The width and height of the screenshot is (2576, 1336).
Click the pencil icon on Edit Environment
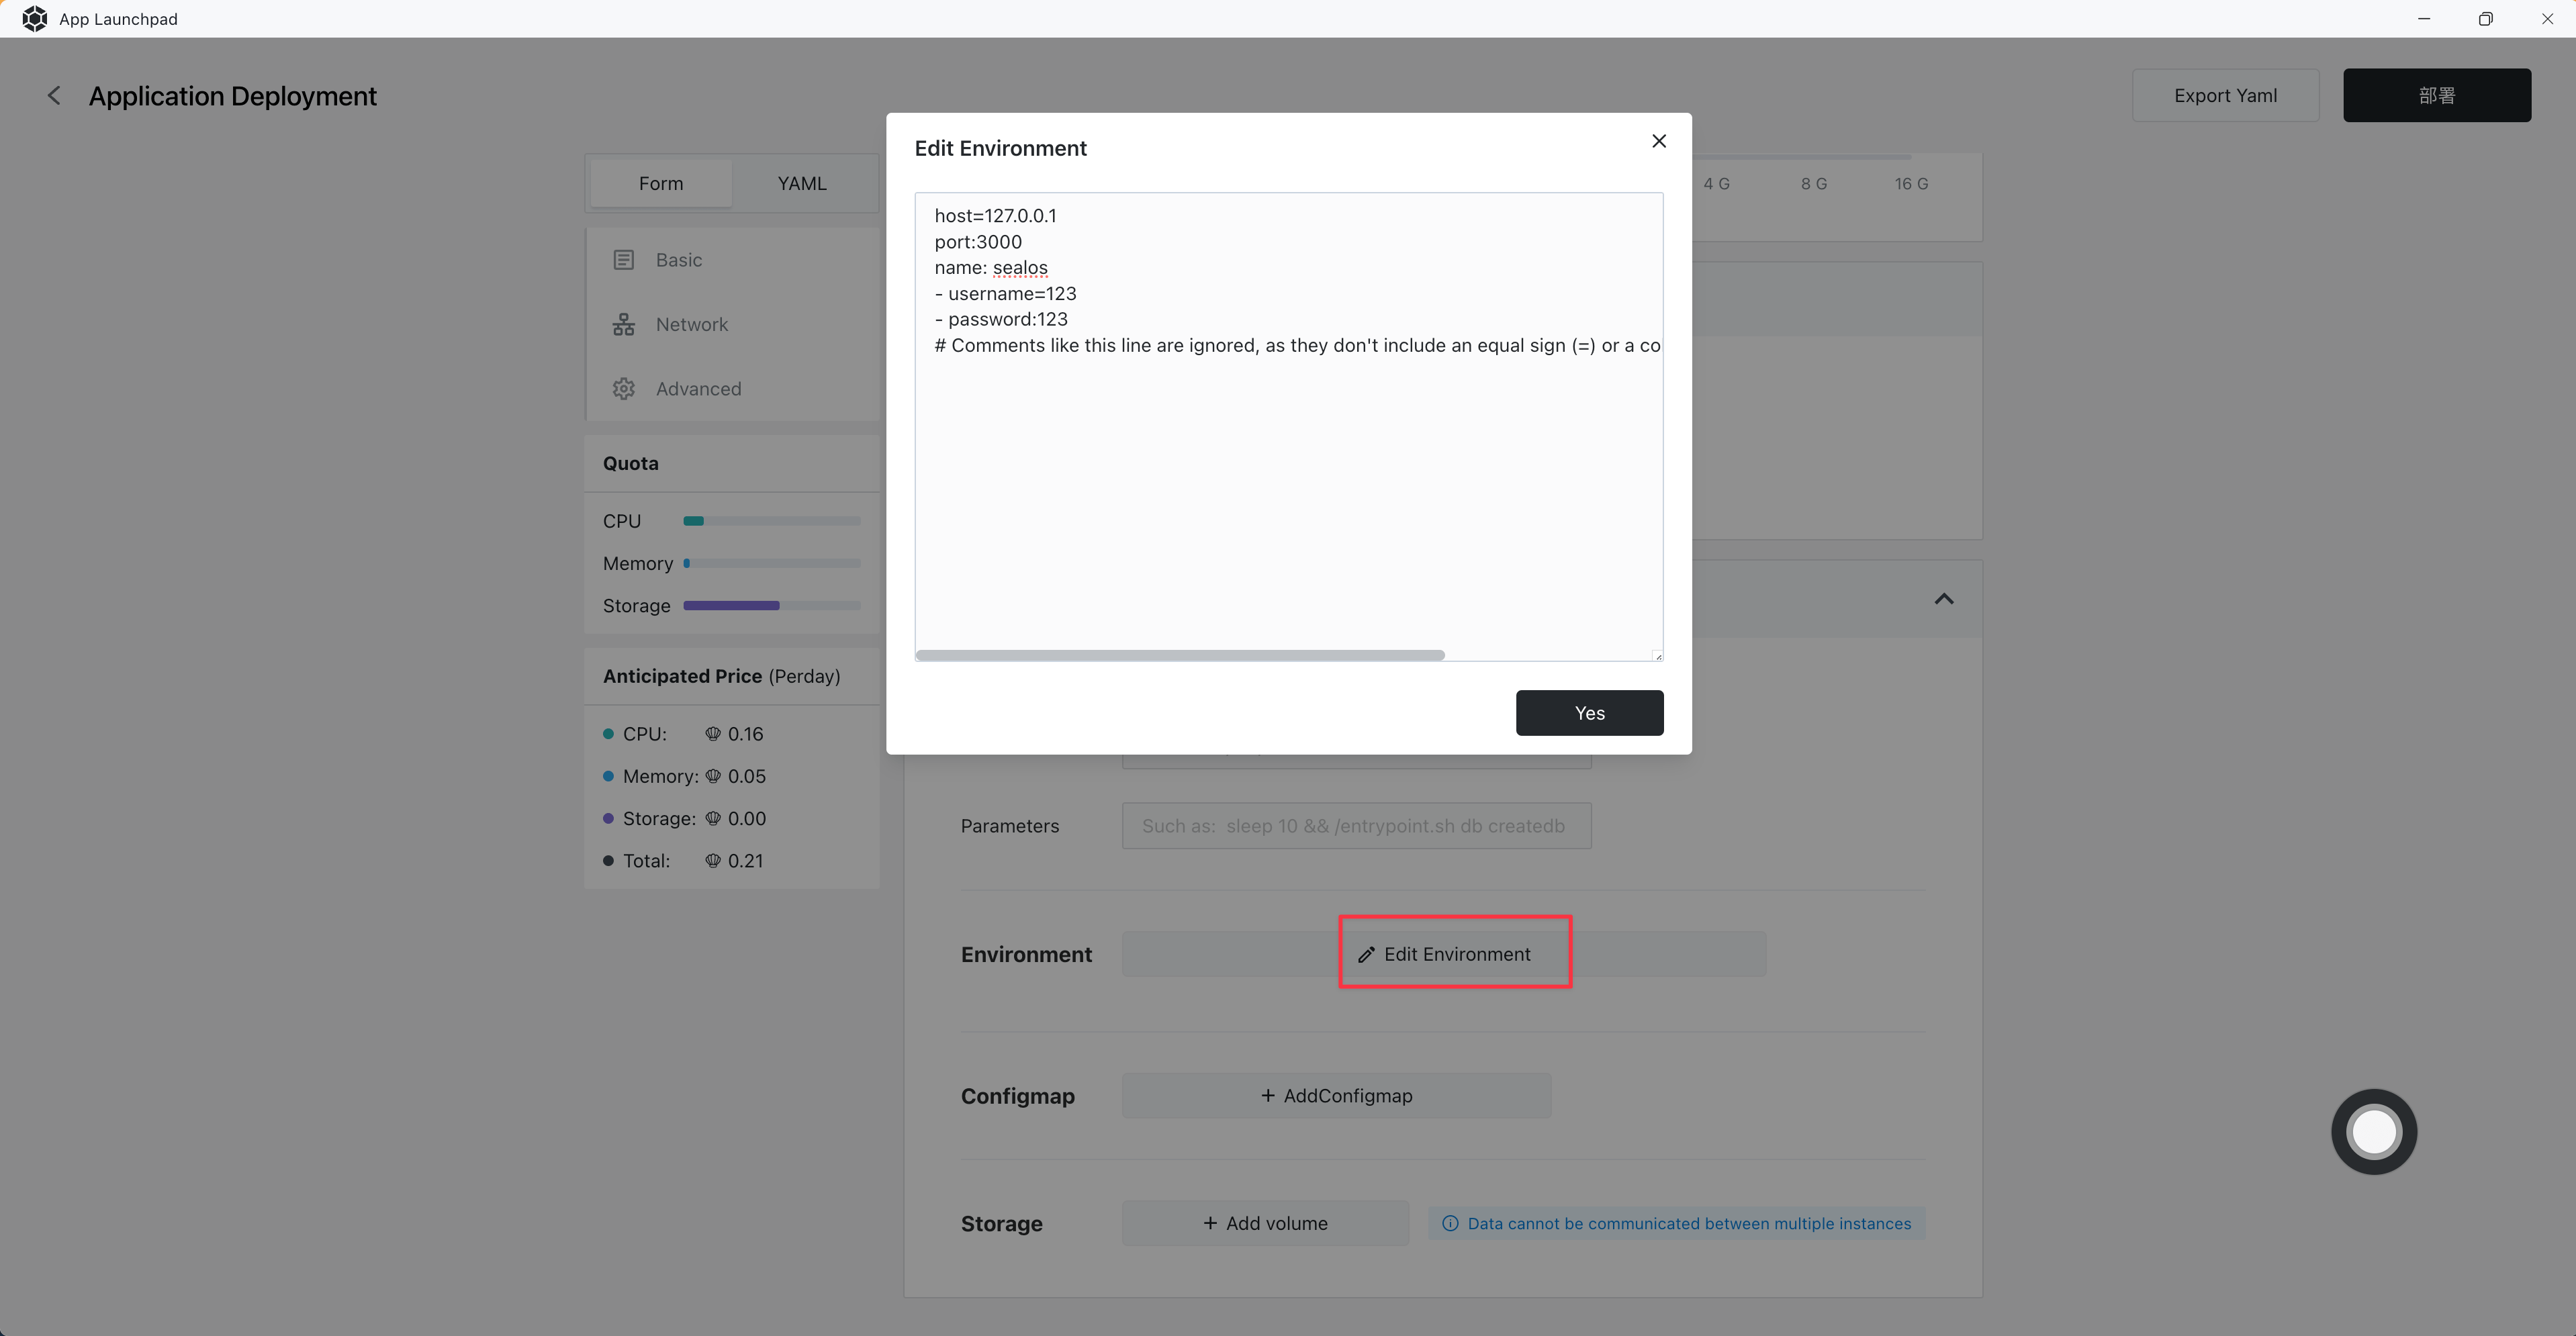(x=1366, y=955)
